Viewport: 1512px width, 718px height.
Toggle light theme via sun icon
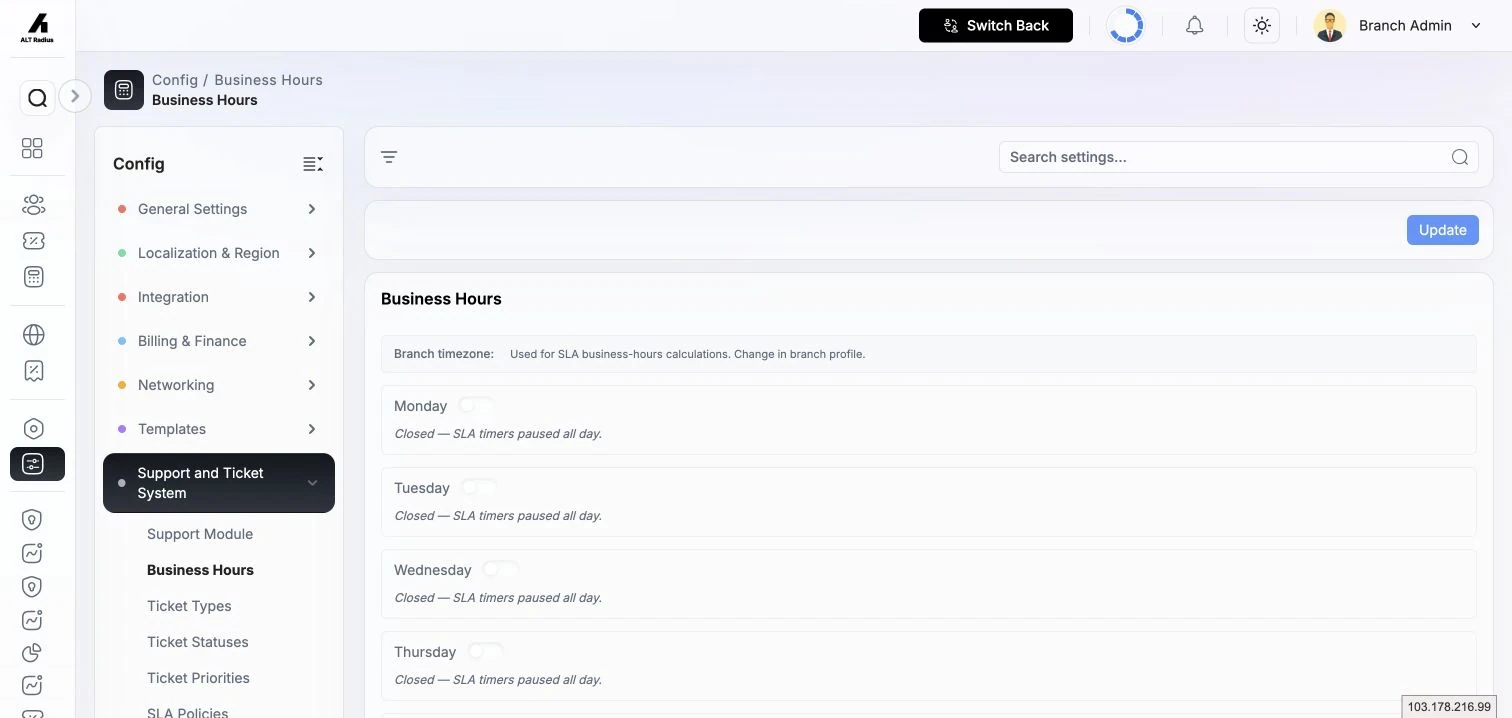1262,26
